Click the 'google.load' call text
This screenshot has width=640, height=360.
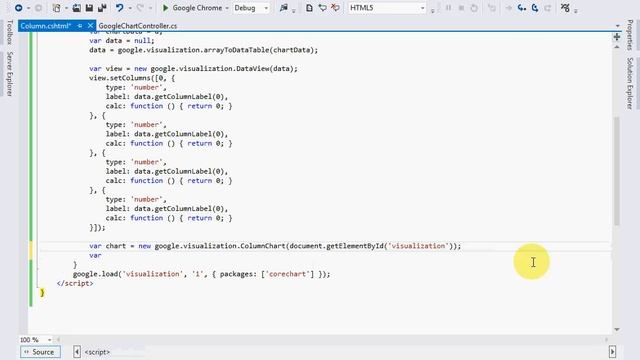[95, 274]
